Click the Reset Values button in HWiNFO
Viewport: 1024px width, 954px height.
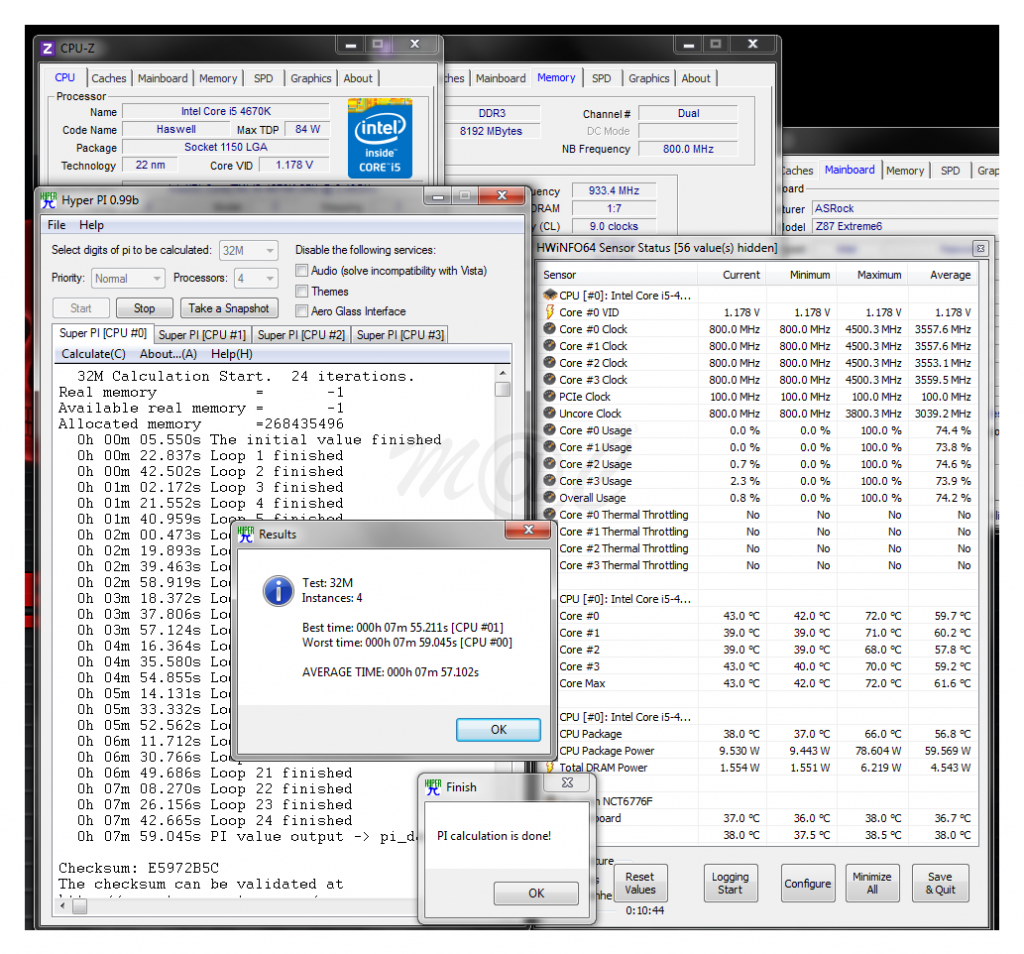pos(640,883)
